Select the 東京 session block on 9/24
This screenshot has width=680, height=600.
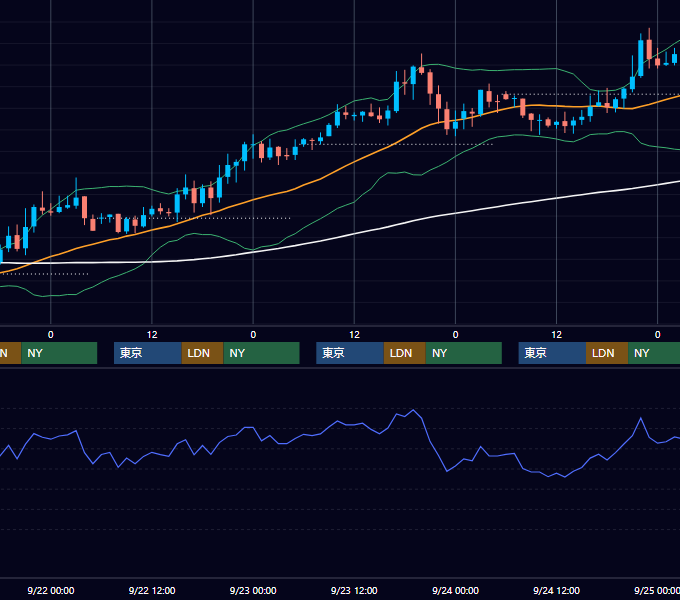pyautogui.click(x=552, y=353)
